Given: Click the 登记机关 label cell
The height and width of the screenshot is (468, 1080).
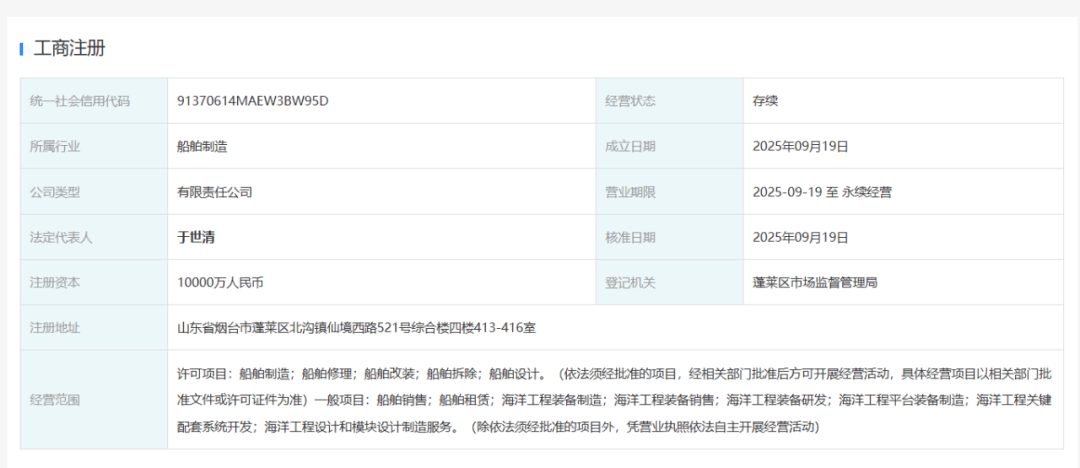Looking at the screenshot, I should pyautogui.click(x=630, y=283).
